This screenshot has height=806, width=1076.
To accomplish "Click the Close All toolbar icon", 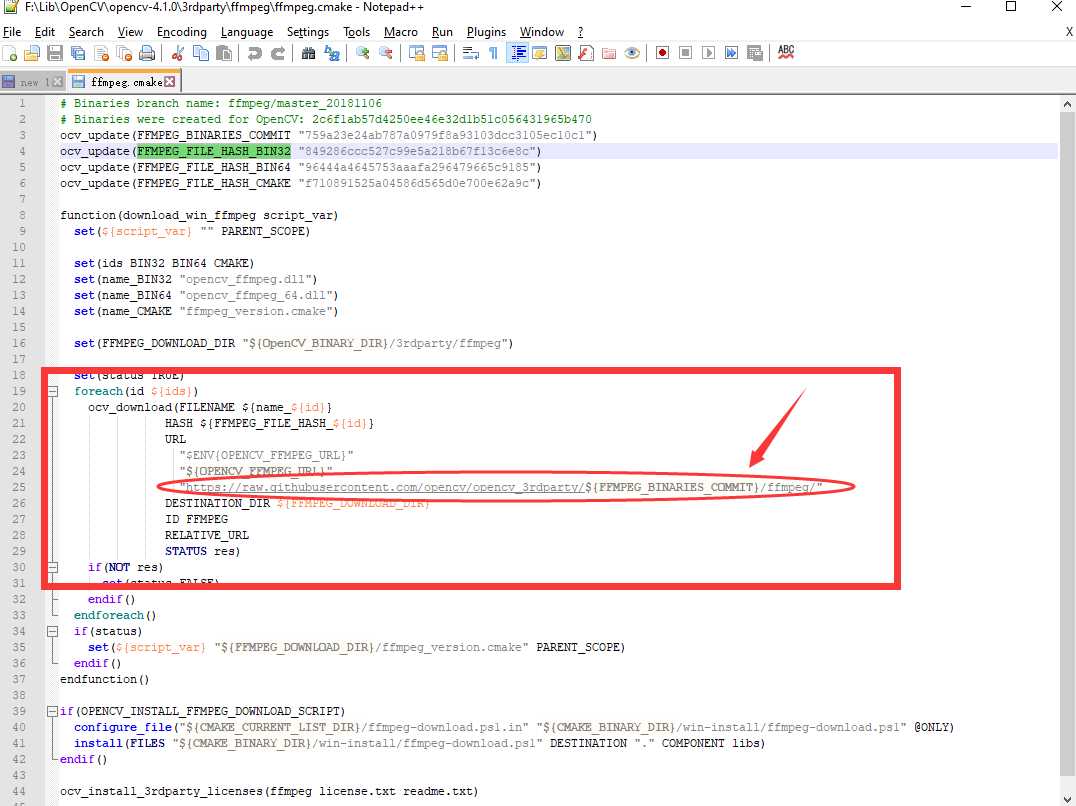I will point(124,54).
